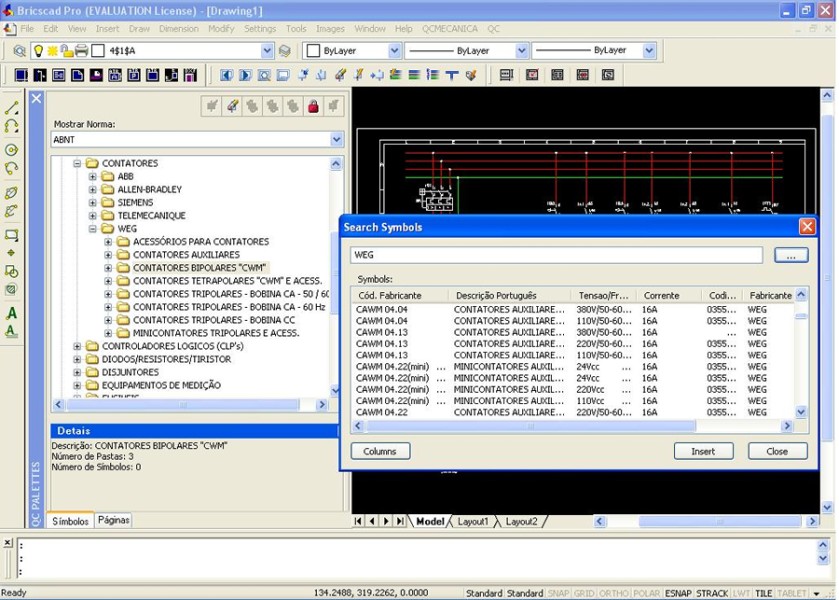
Task: Click the browse '...' button next to WEG
Action: [x=791, y=255]
